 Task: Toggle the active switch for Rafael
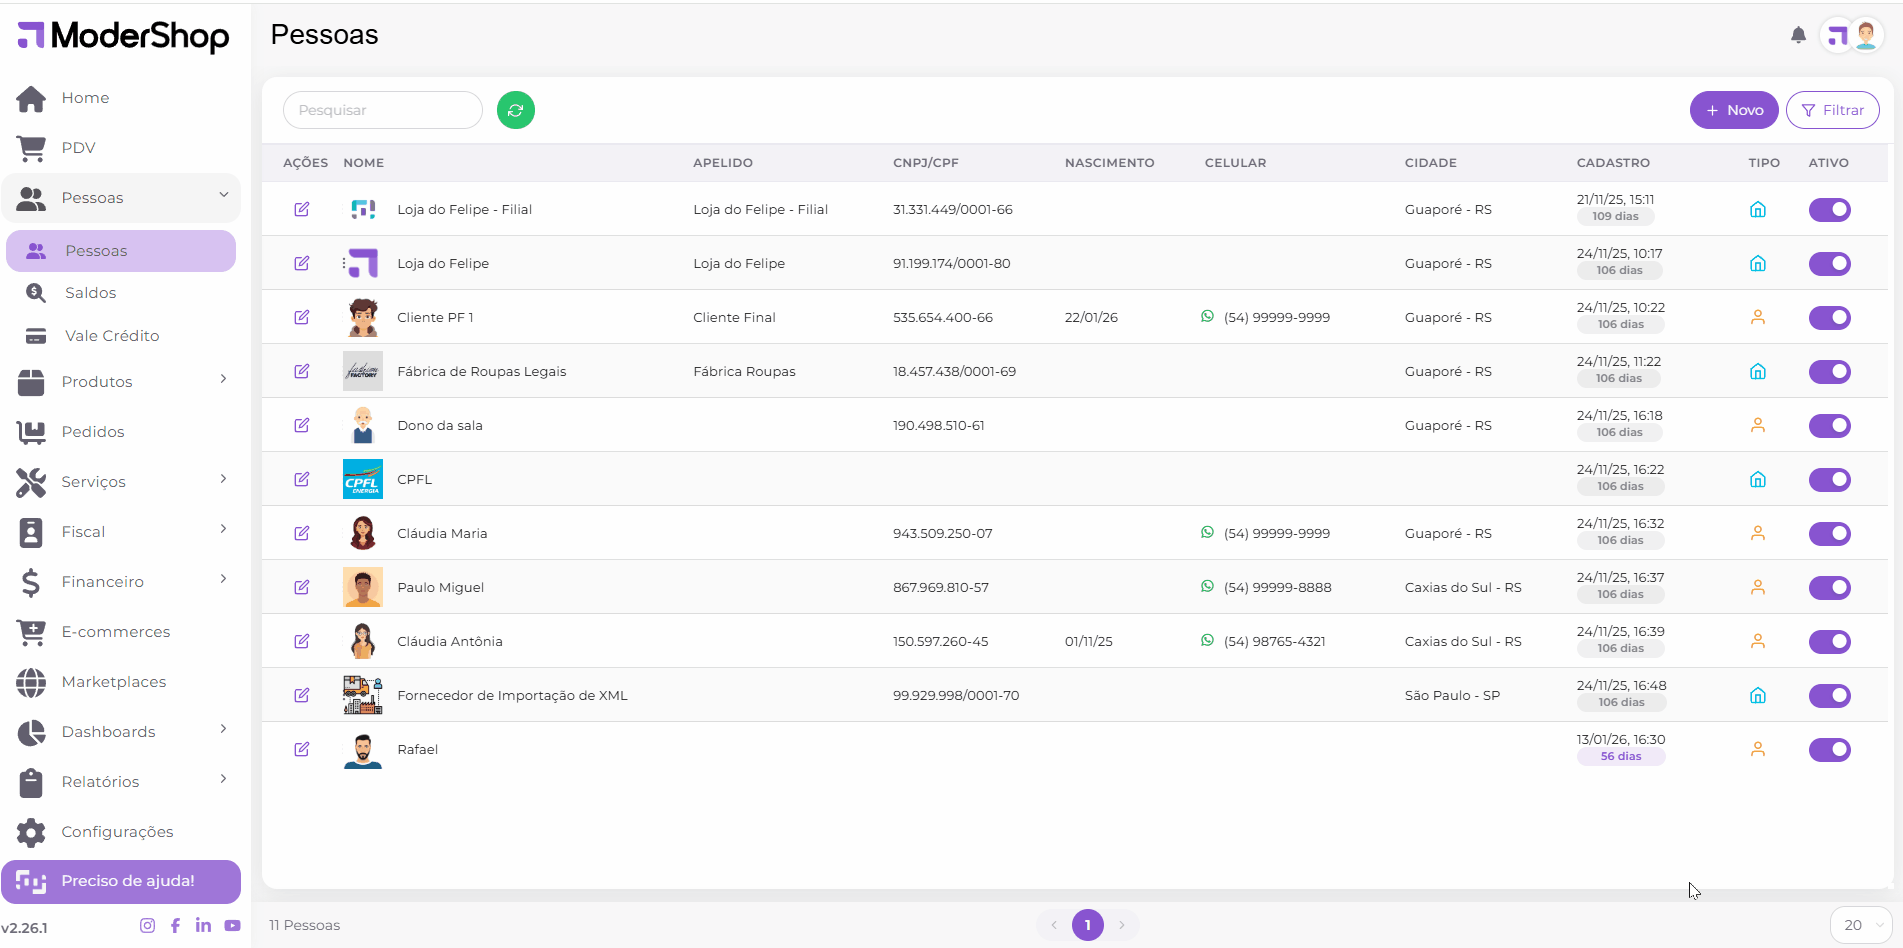(1829, 750)
